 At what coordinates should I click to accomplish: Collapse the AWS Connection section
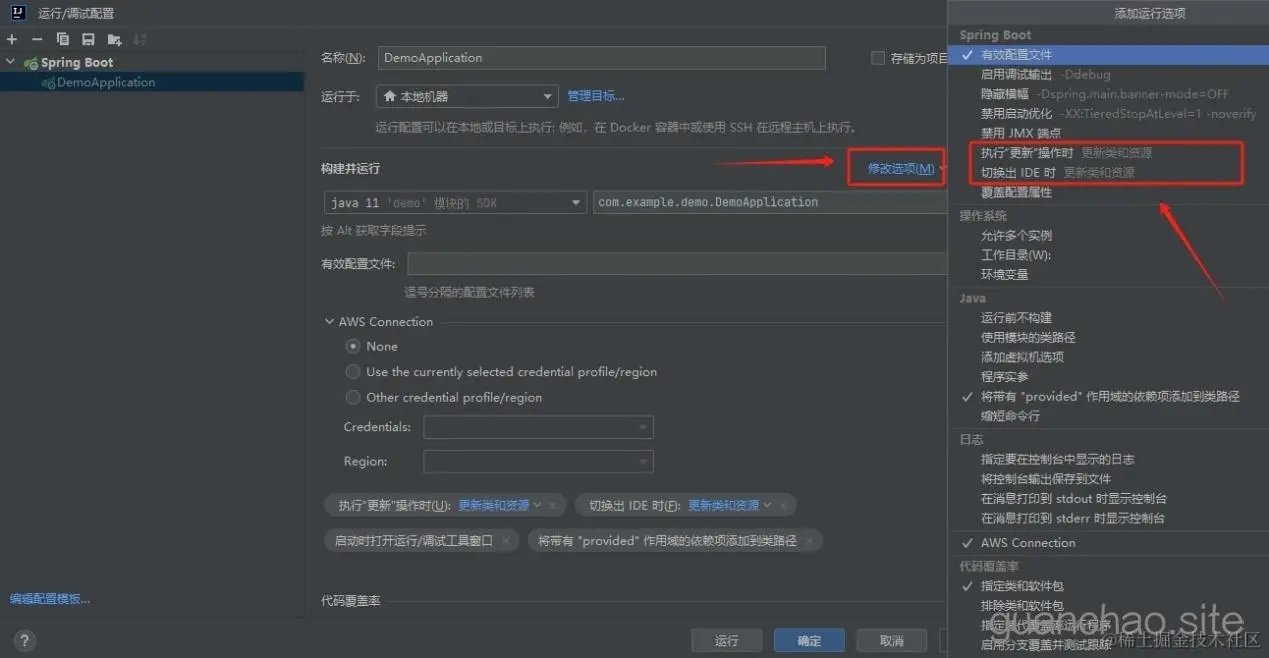[330, 322]
